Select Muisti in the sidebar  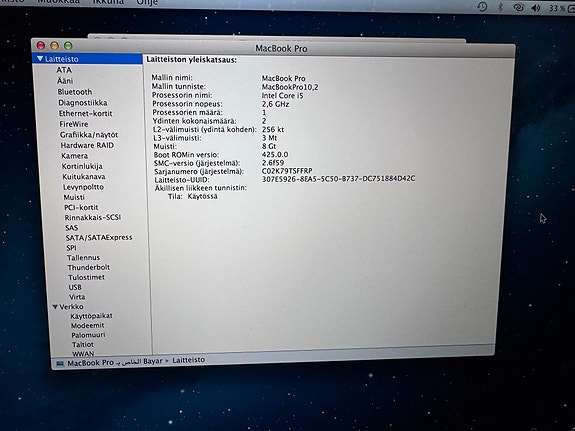point(74,197)
